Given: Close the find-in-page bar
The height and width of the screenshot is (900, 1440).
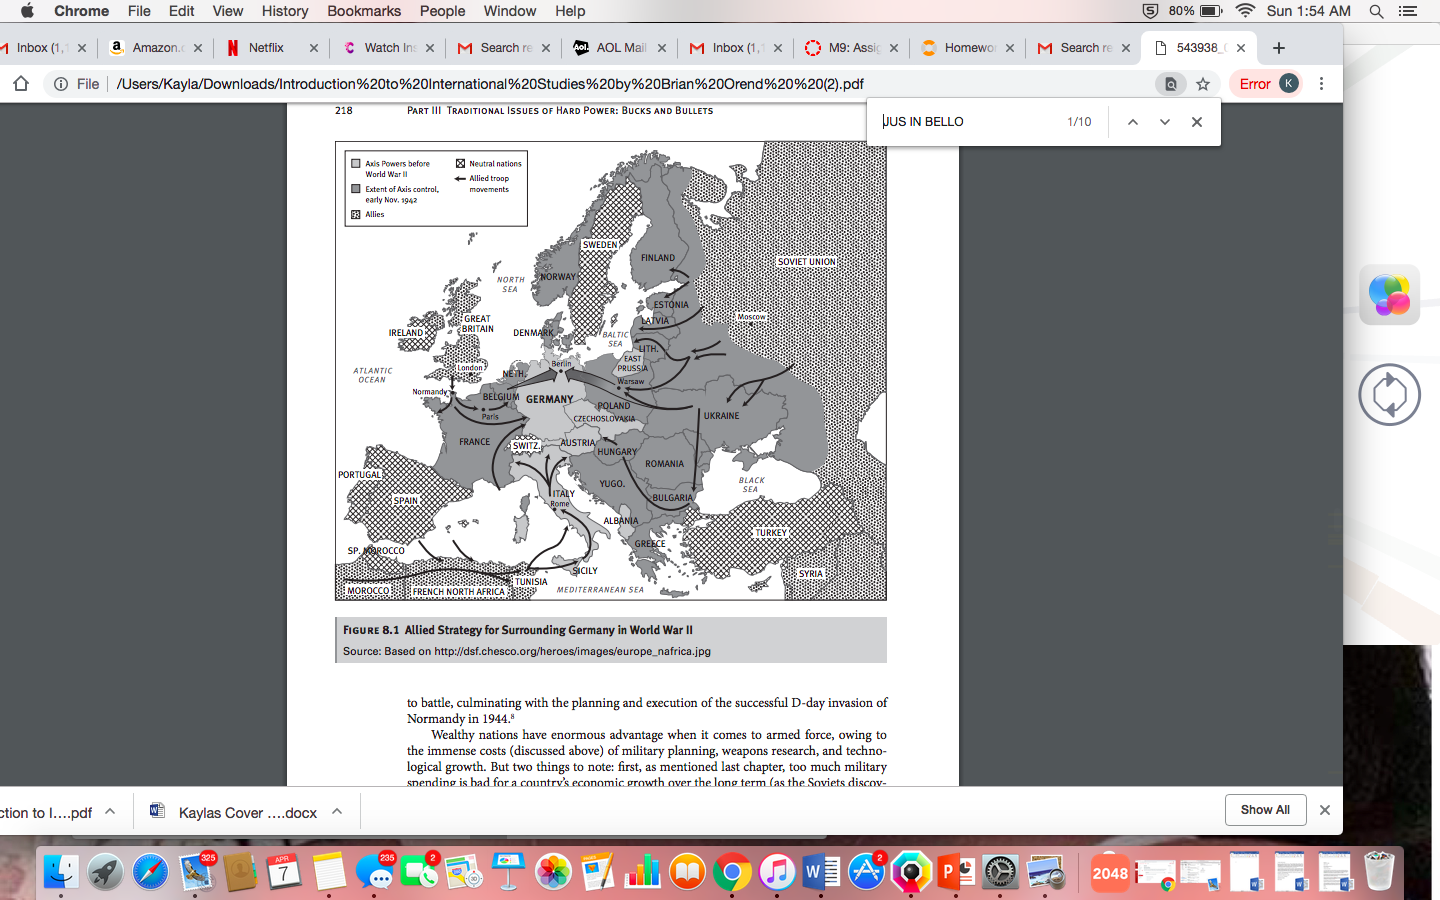Looking at the screenshot, I should pos(1196,122).
